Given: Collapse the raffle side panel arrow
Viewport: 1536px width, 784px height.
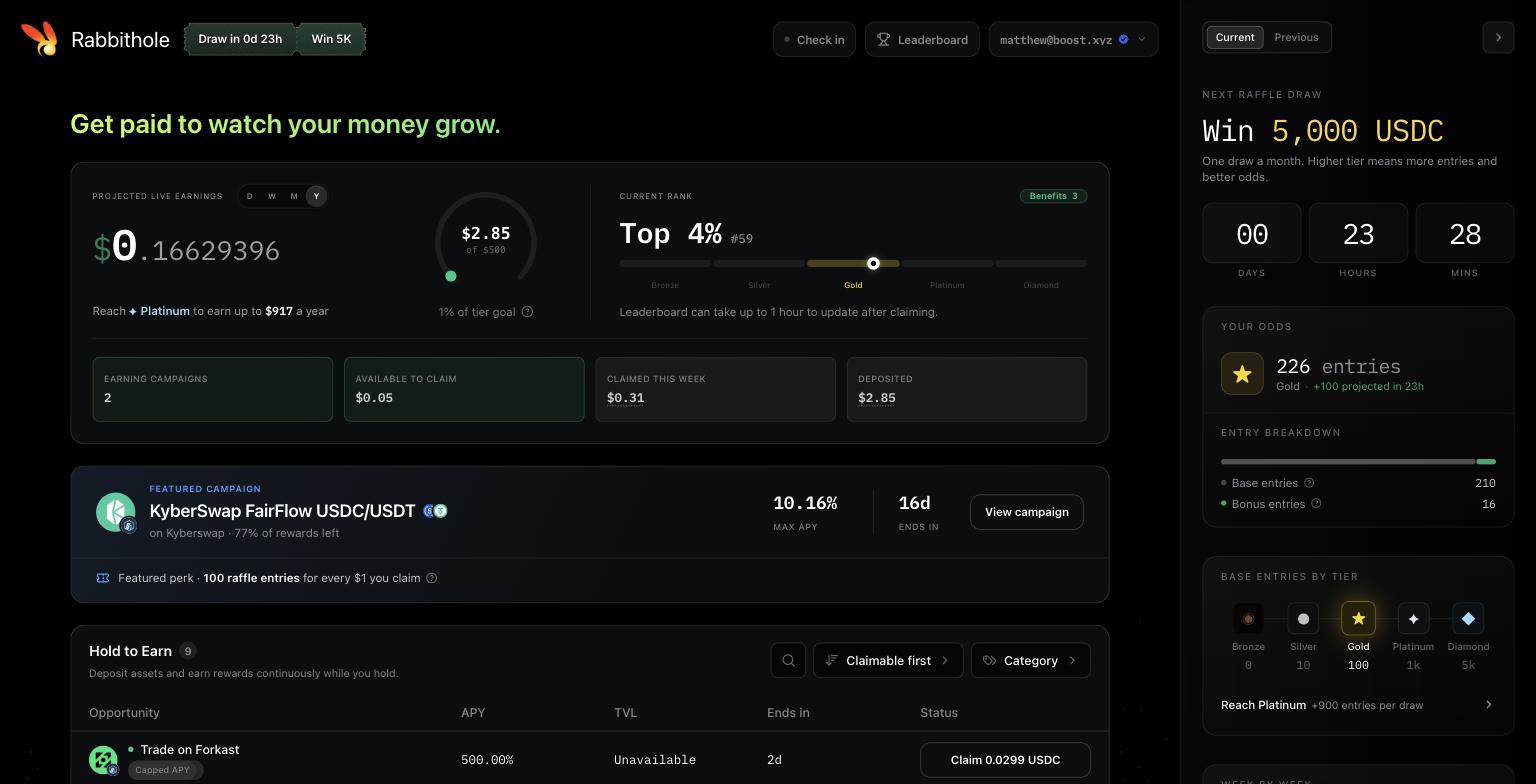Looking at the screenshot, I should click(x=1498, y=37).
